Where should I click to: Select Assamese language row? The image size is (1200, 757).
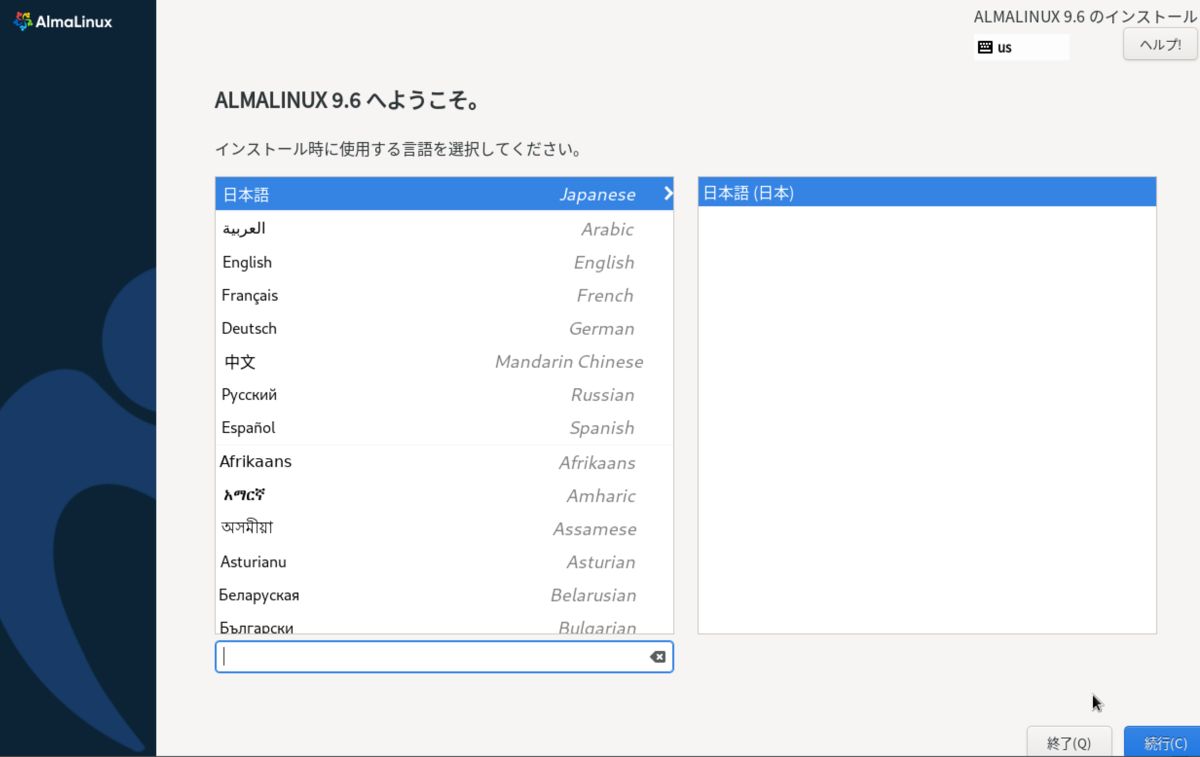click(x=444, y=528)
